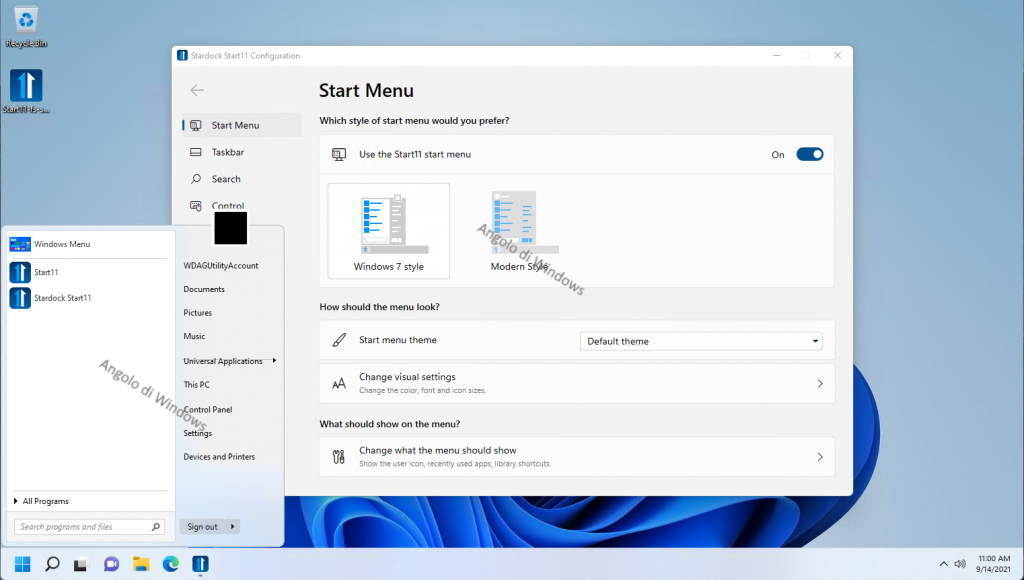Click the Start11 icon on the taskbar
Image resolution: width=1024 pixels, height=580 pixels.
tap(200, 564)
